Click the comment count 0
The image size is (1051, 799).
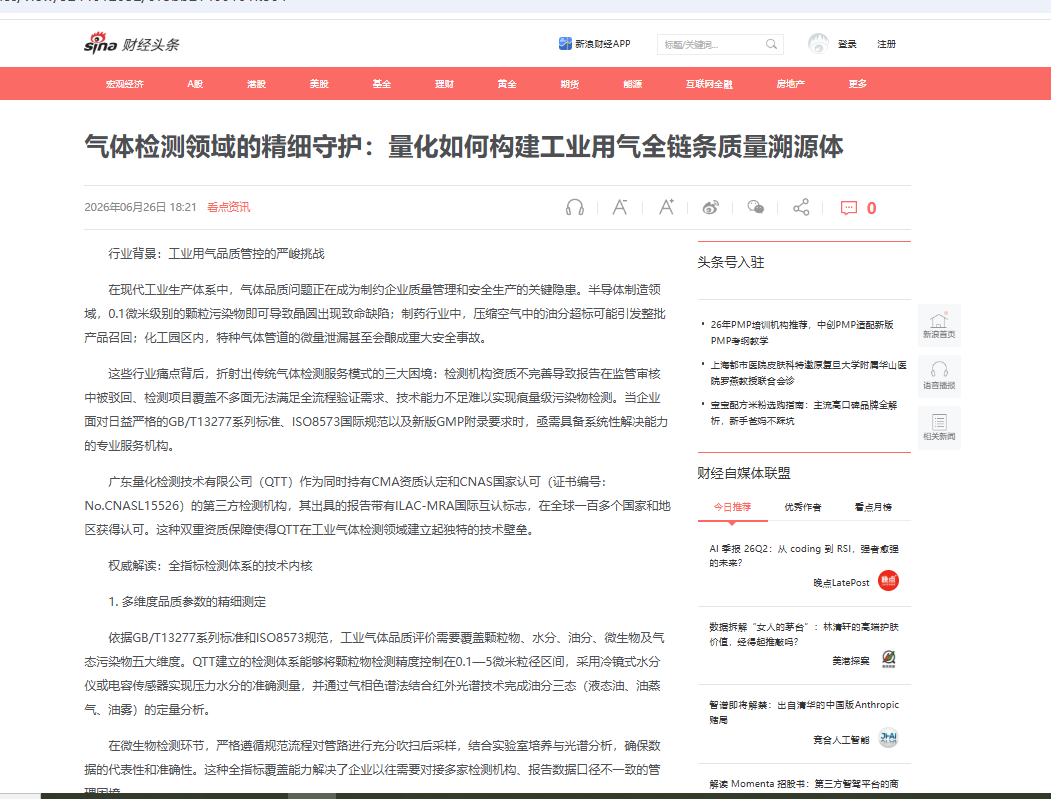(x=871, y=208)
